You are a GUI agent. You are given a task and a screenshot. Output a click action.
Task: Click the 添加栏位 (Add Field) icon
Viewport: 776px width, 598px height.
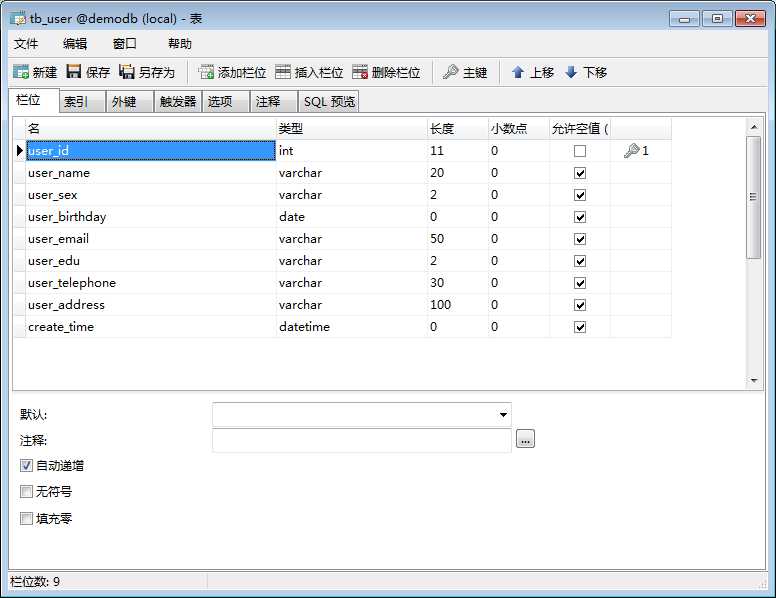coord(206,72)
